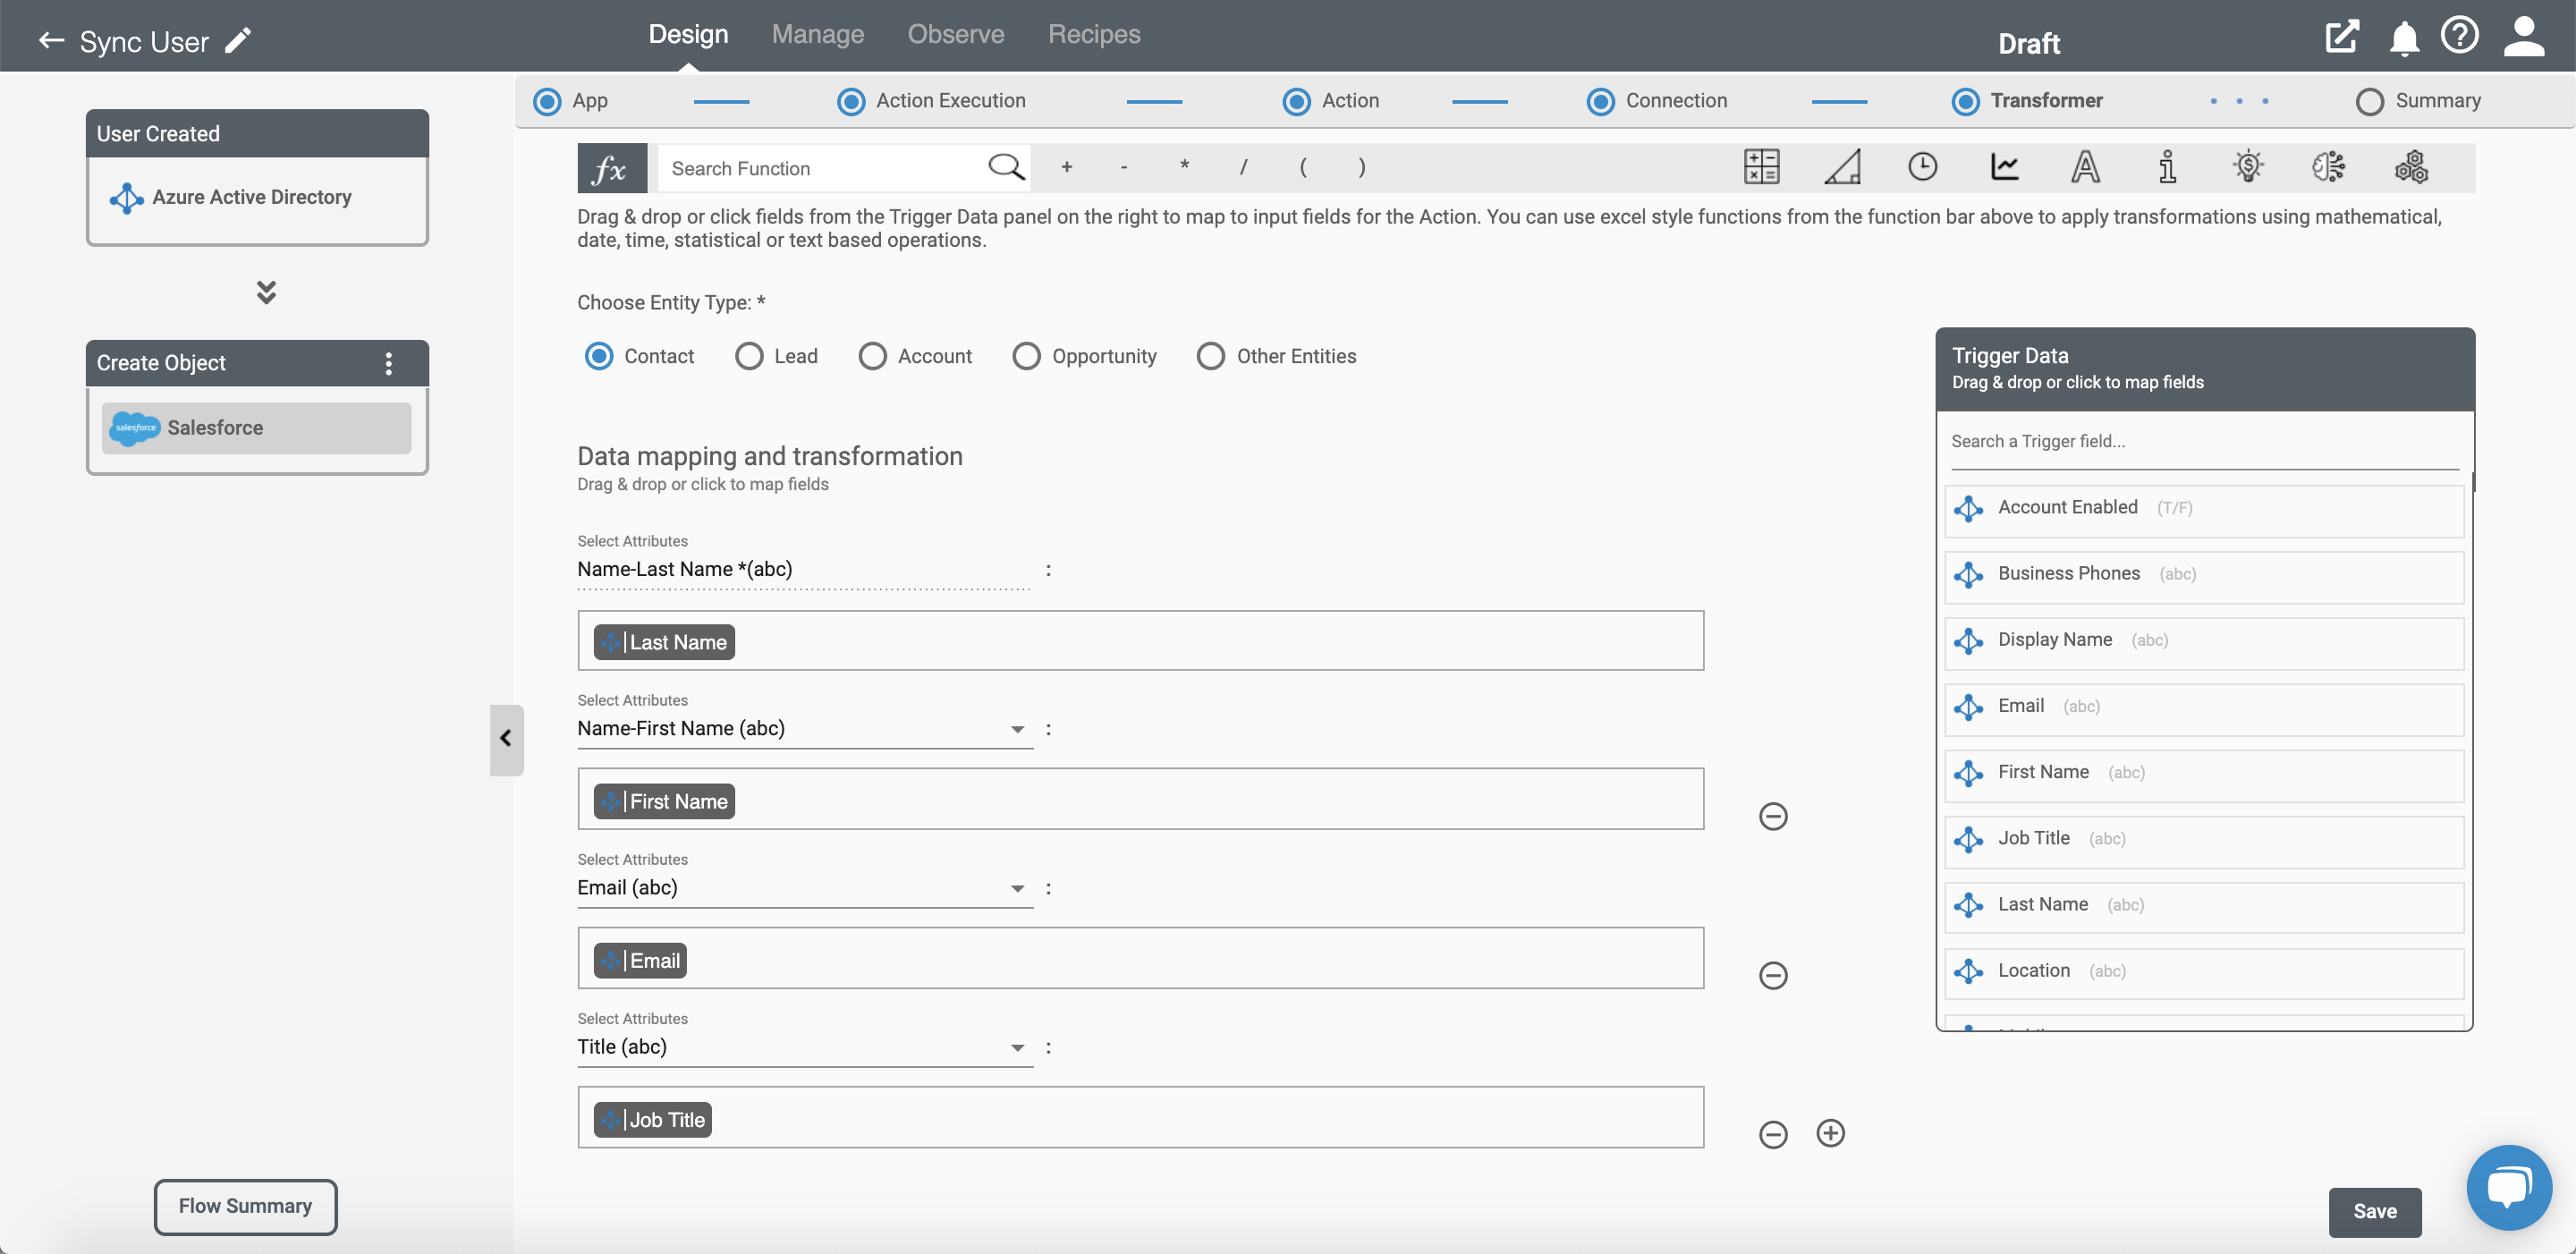Open trigonometry triangle functions icon
Screen dimensions: 2576x1254
(1842, 167)
